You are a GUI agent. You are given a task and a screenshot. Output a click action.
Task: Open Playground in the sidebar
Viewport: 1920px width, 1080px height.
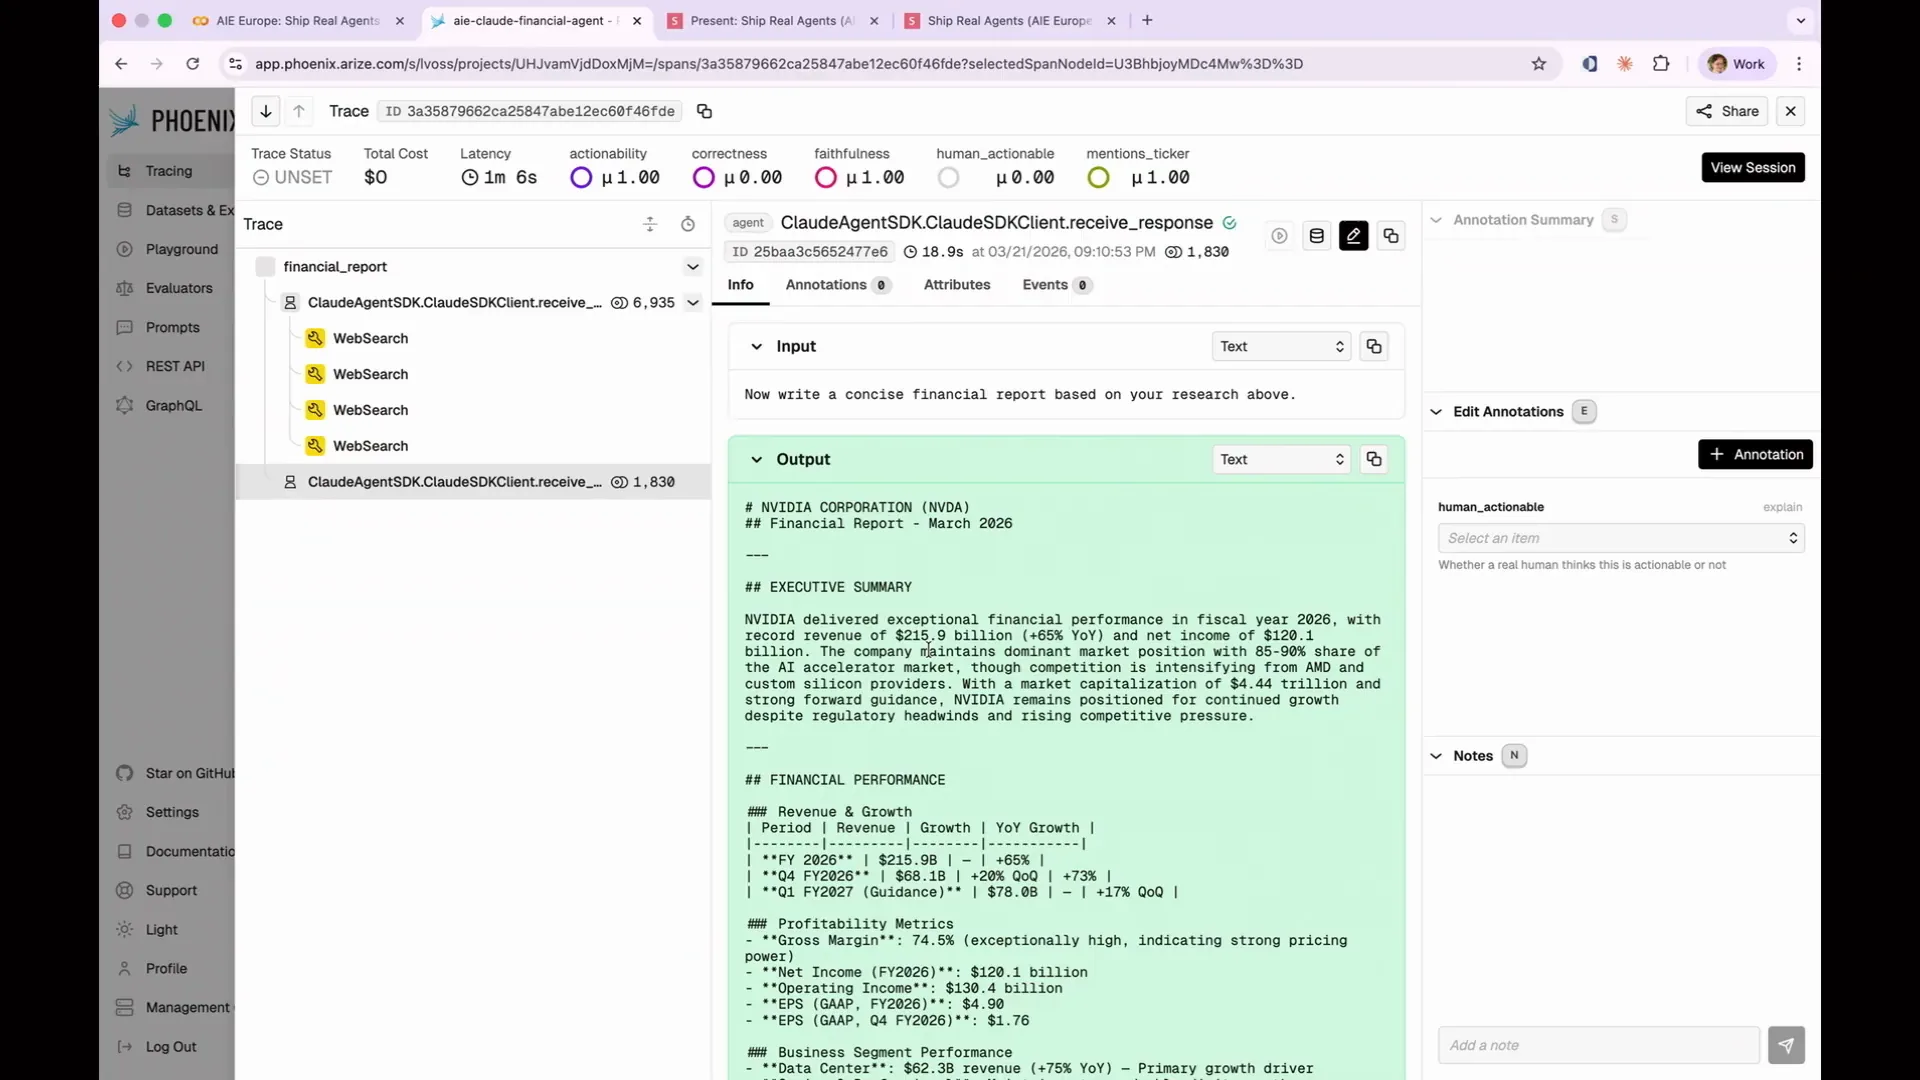181,250
